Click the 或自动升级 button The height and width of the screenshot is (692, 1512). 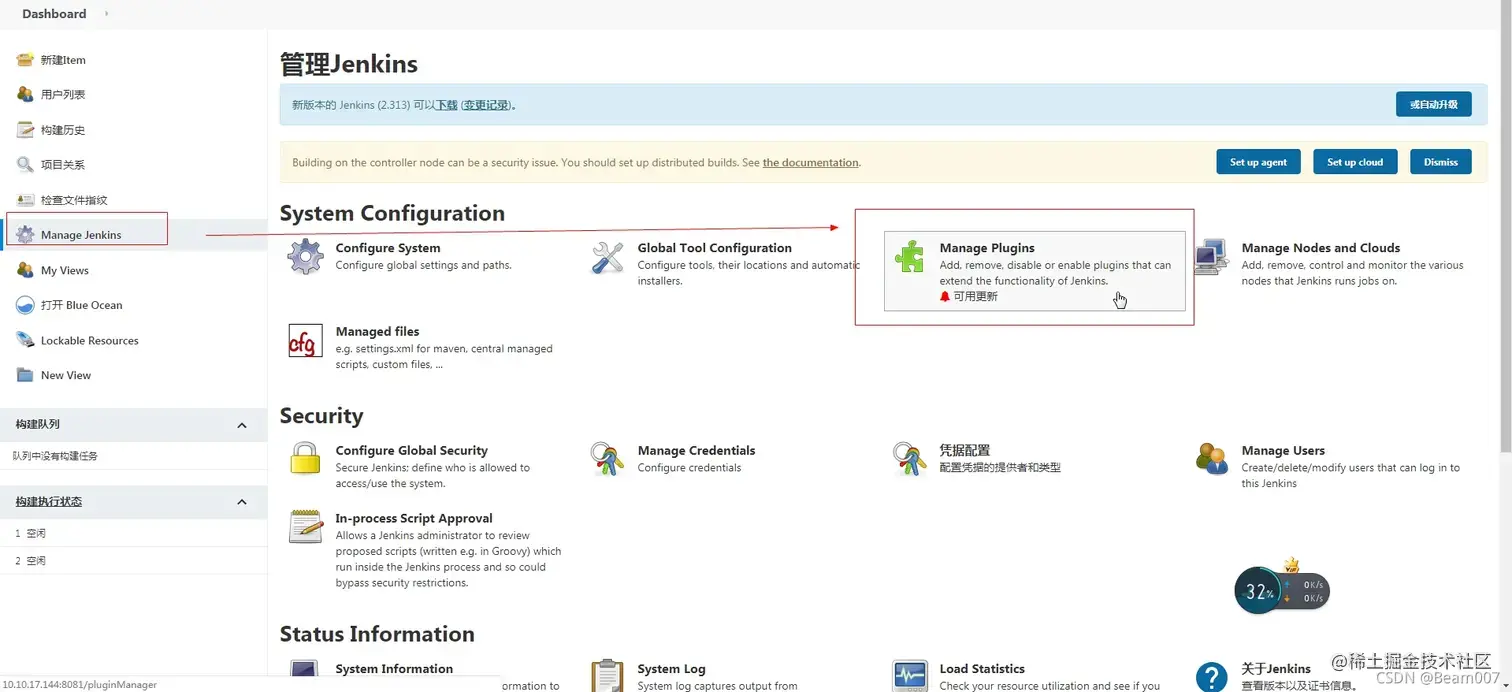[1433, 104]
